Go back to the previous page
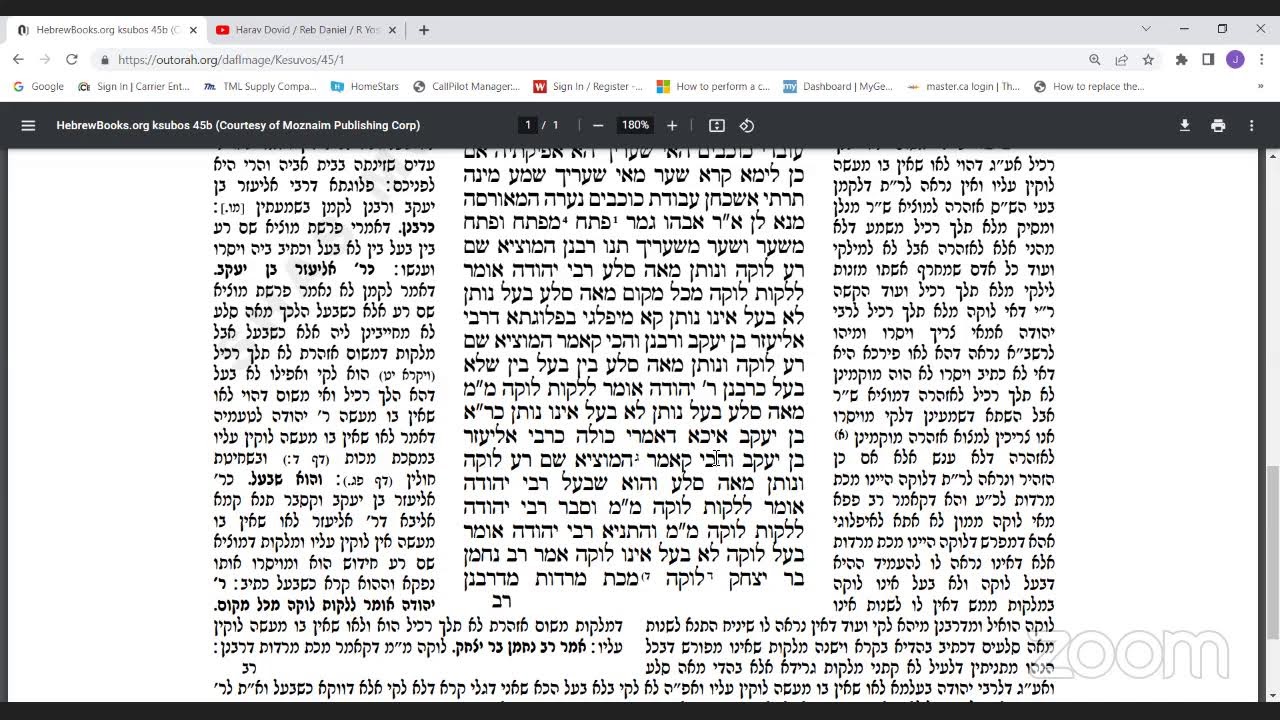This screenshot has height=720, width=1280. [18, 60]
